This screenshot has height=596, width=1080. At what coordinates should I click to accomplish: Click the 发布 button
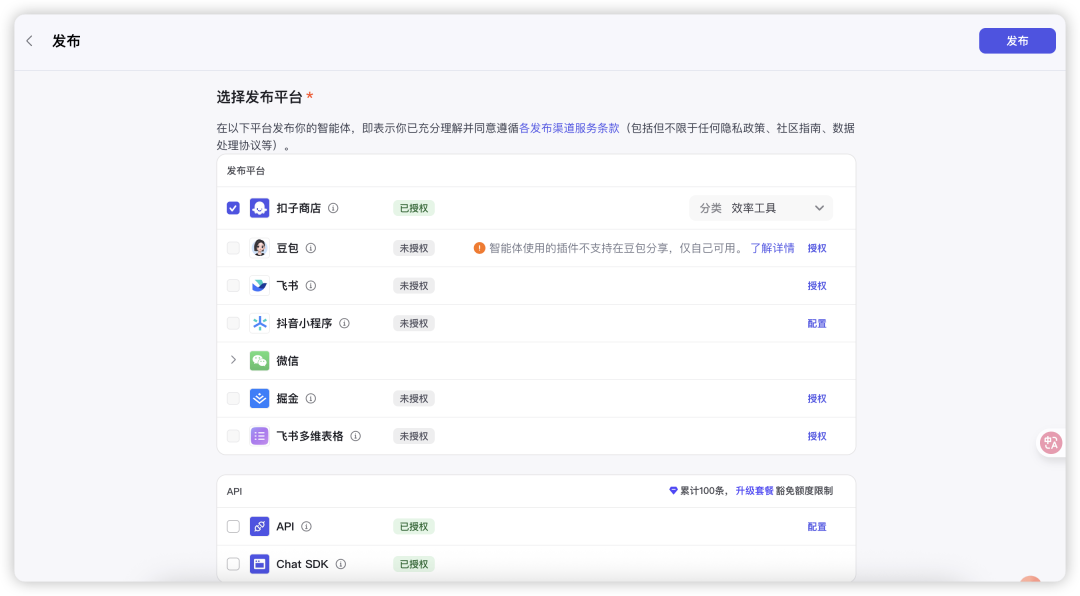tap(1017, 40)
